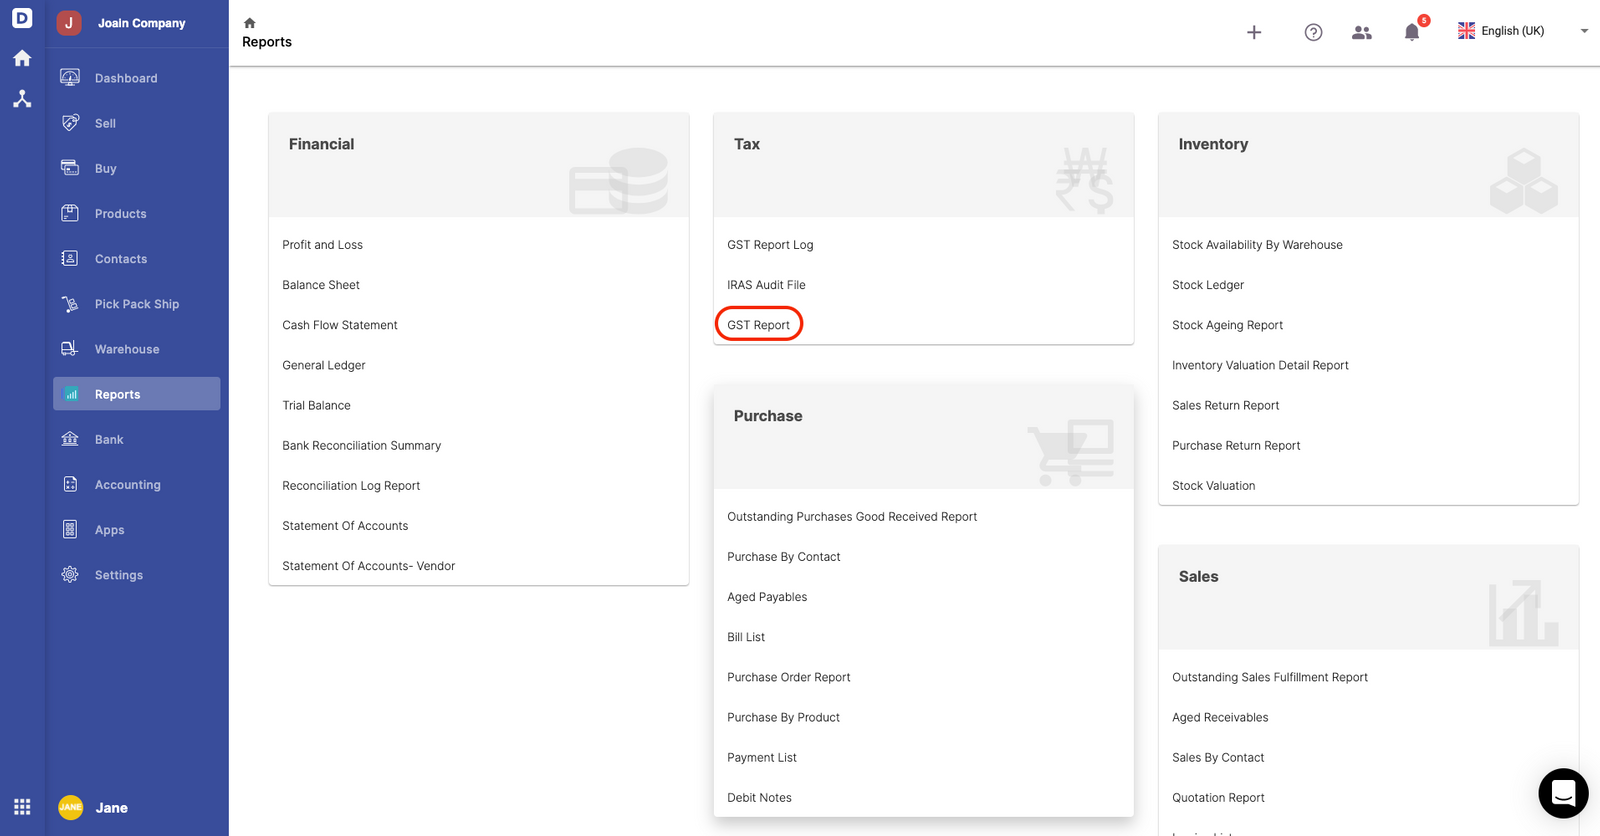Image resolution: width=1600 pixels, height=836 pixels.
Task: Open the Pick Pack Ship menu item
Action: tap(137, 304)
